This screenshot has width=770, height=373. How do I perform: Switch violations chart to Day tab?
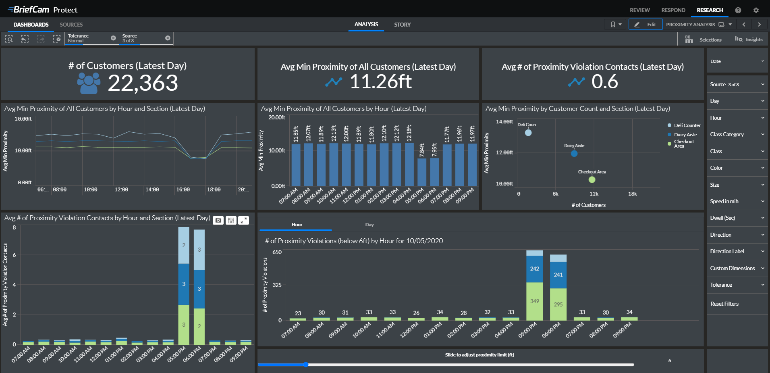point(369,224)
